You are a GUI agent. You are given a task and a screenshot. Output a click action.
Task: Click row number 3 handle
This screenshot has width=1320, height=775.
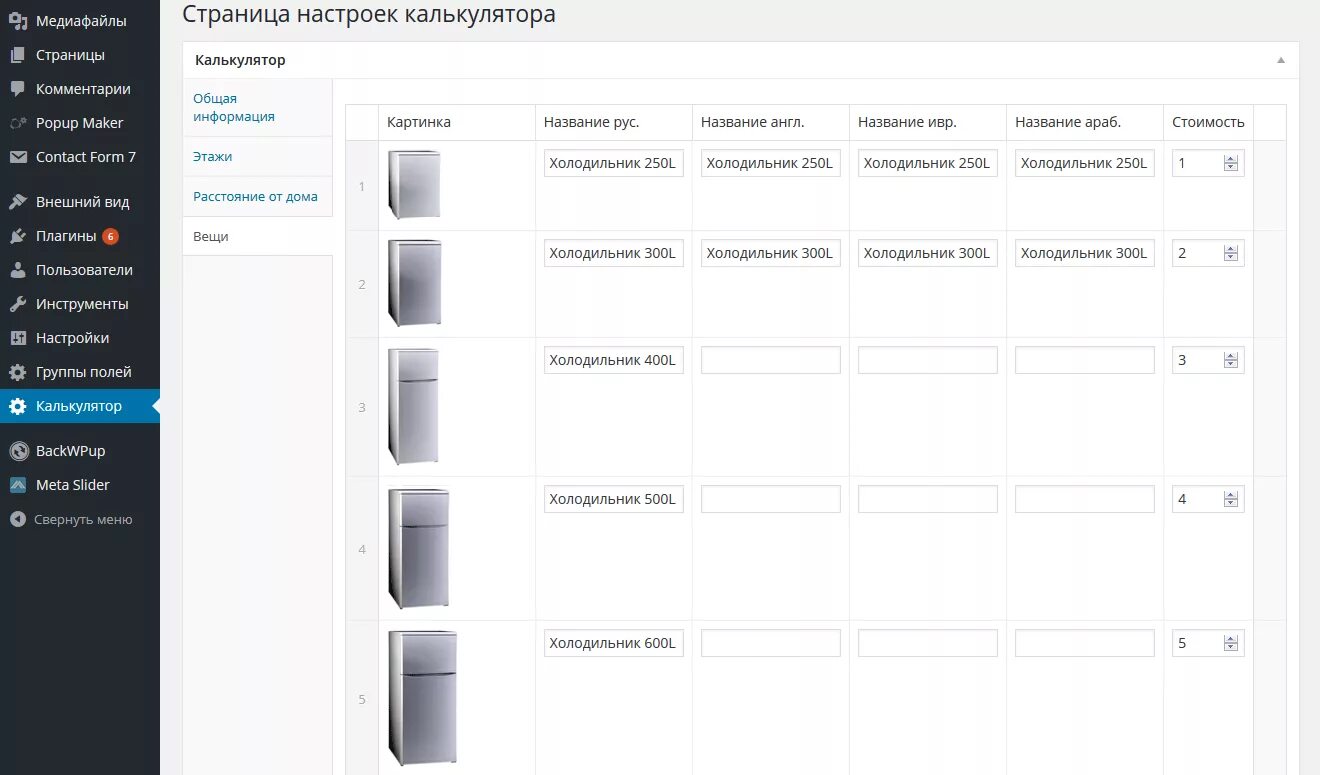(x=362, y=407)
